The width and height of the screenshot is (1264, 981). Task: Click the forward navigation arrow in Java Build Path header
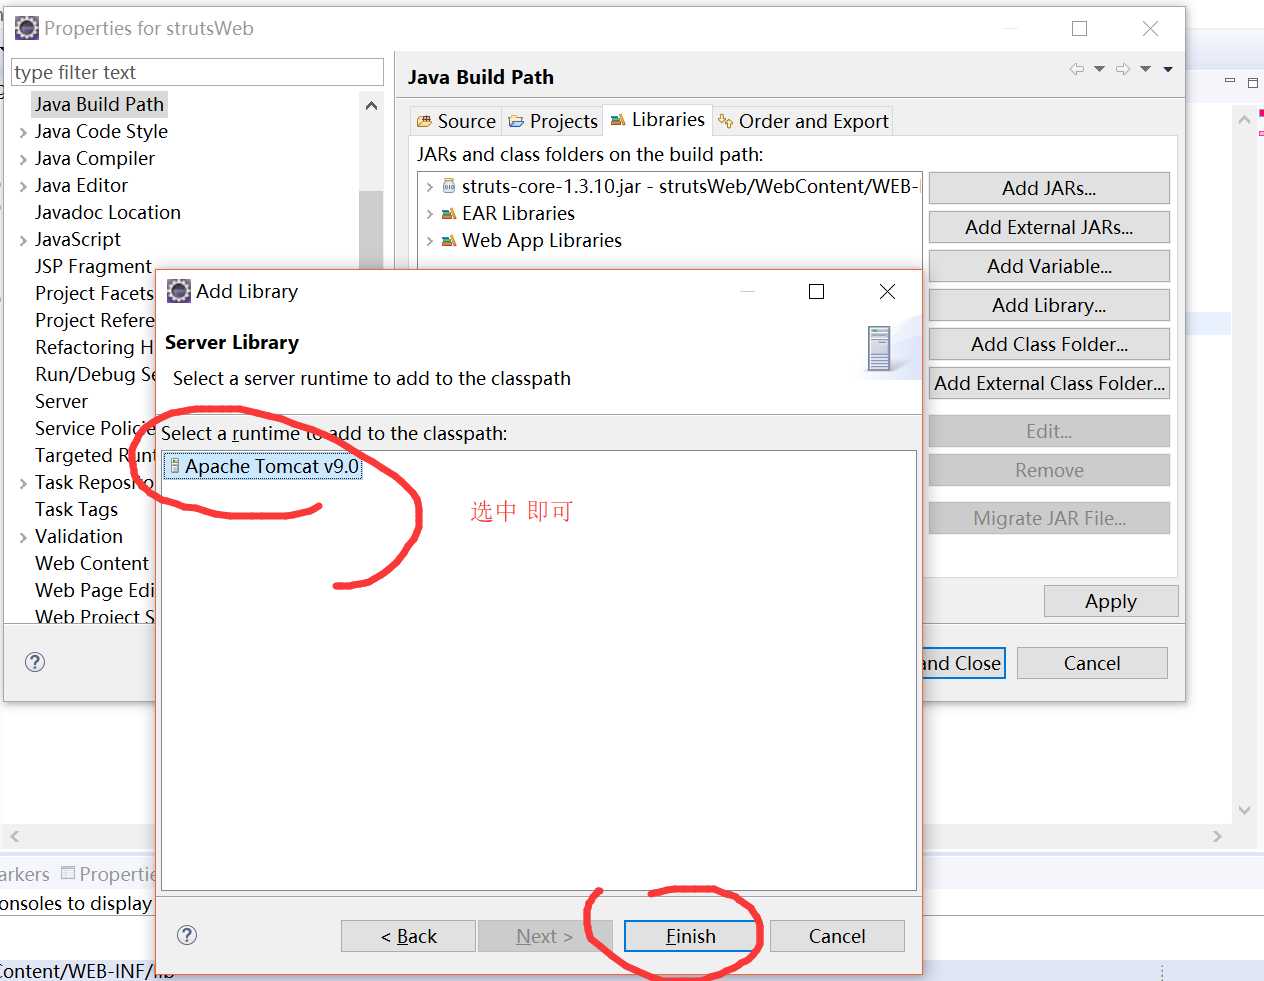click(1123, 69)
